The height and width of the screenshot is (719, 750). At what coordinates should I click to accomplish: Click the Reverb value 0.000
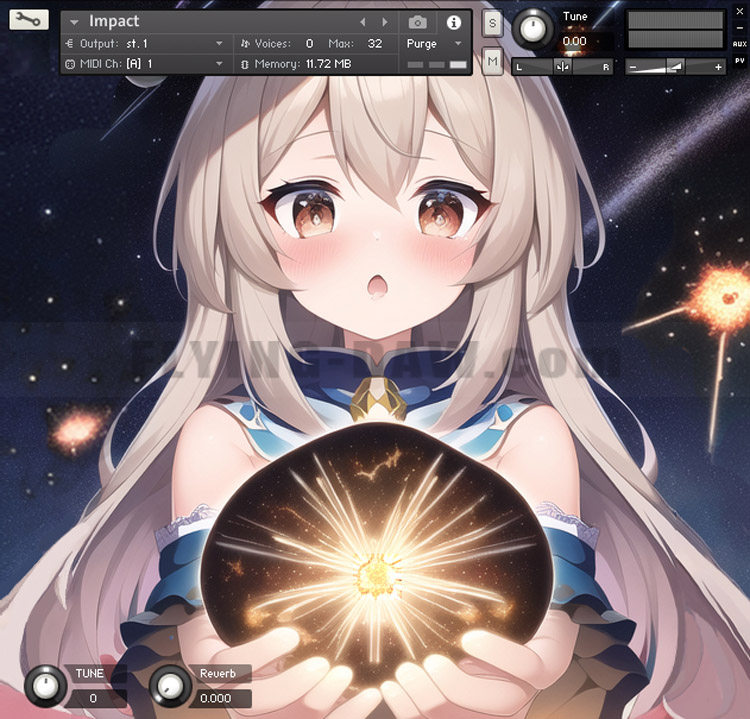(216, 698)
